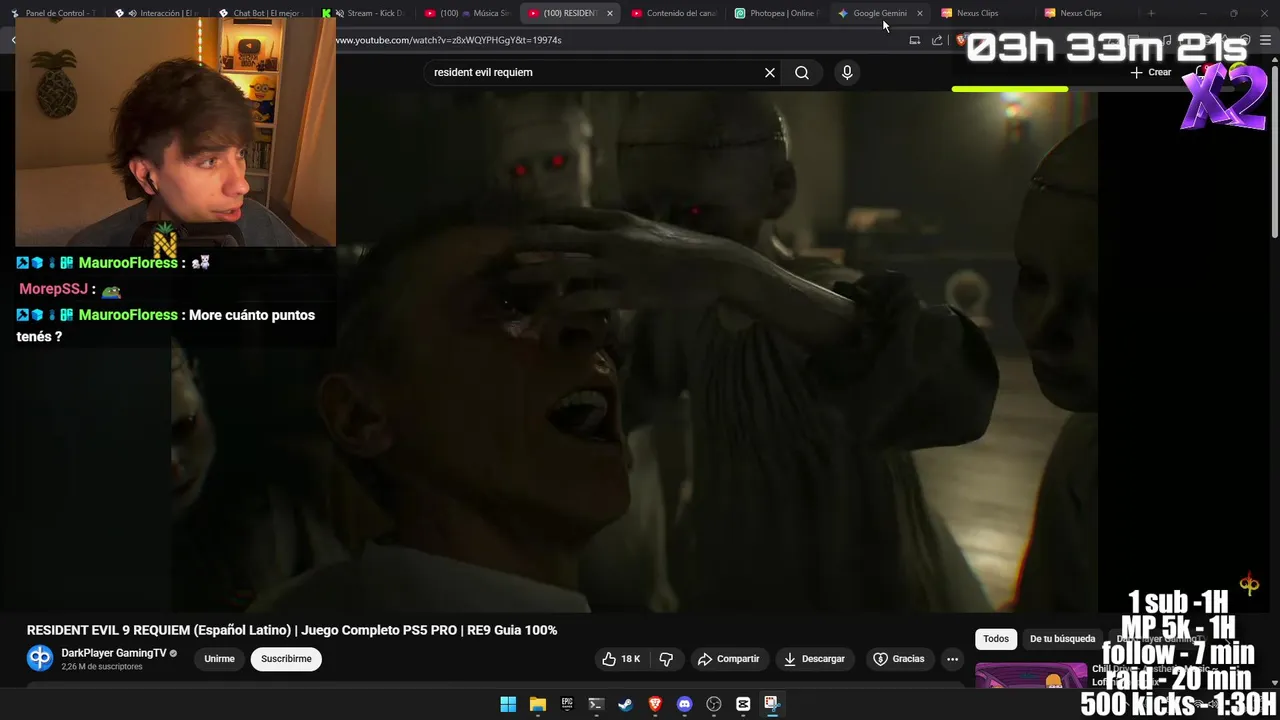
Task: Switch to the Panel de Control tab
Action: (x=54, y=13)
